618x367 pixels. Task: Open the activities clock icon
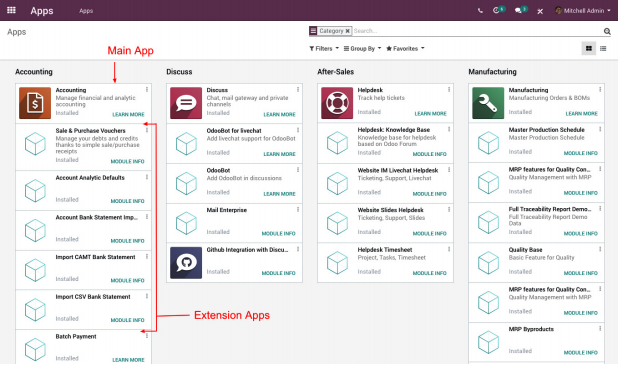point(496,10)
